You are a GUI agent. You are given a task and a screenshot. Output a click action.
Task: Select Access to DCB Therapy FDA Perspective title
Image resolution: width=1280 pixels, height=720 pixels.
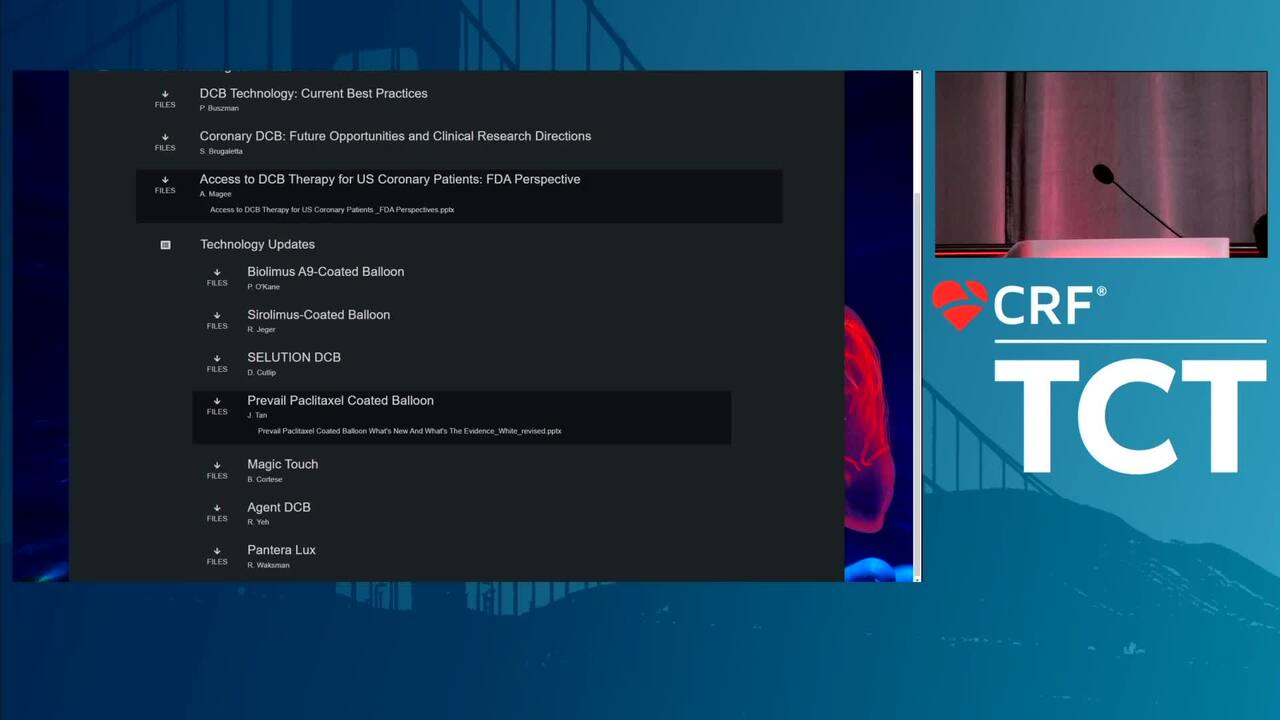390,179
